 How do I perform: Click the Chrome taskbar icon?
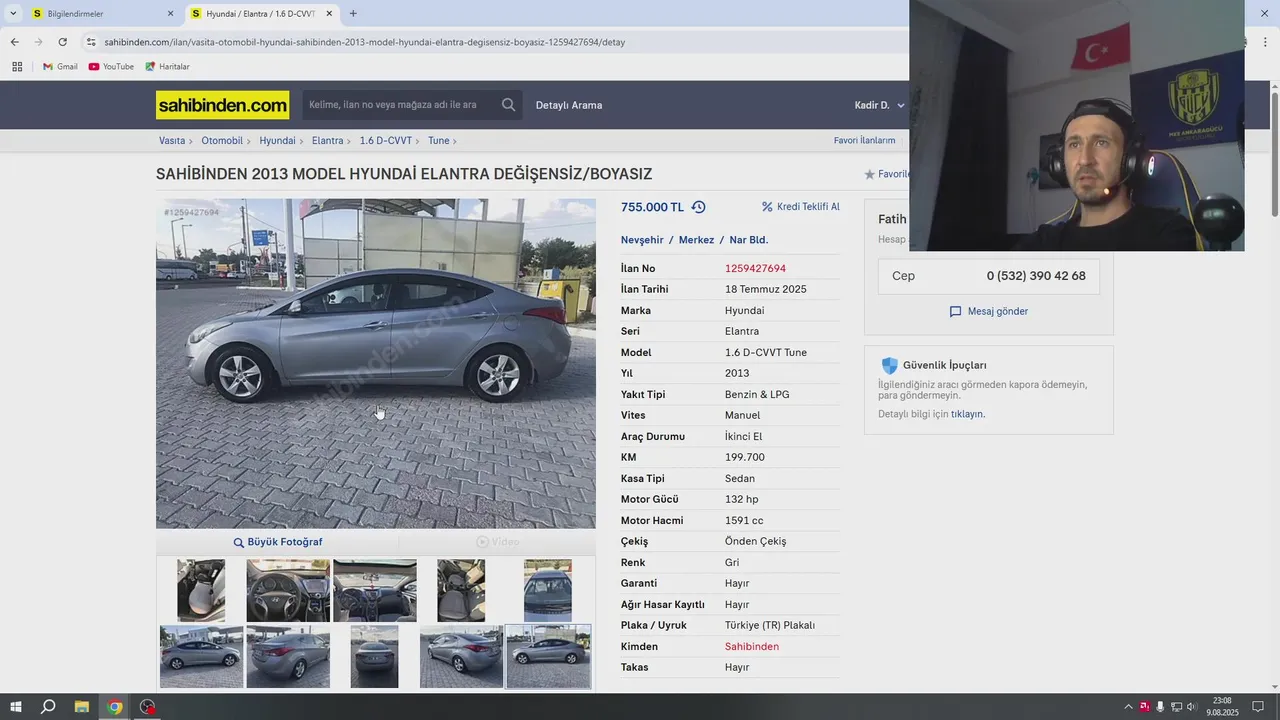pyautogui.click(x=115, y=707)
